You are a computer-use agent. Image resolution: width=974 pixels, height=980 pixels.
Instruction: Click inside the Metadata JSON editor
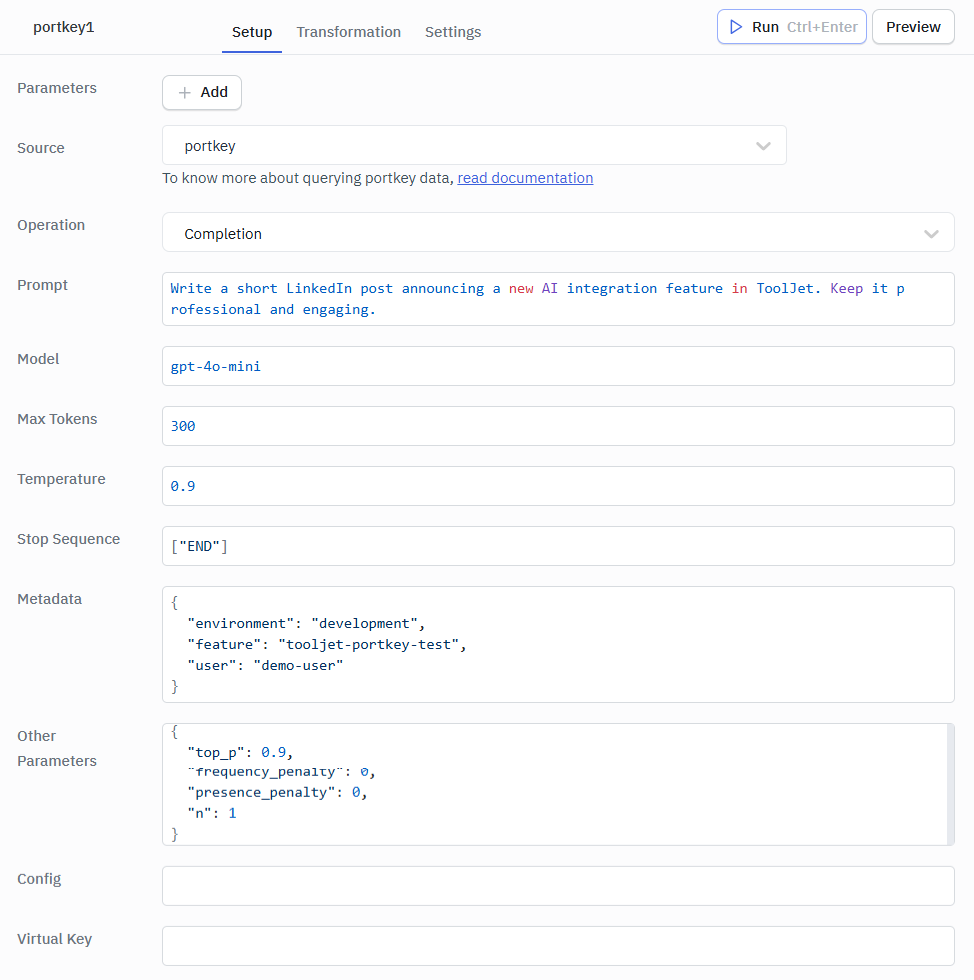click(558, 644)
